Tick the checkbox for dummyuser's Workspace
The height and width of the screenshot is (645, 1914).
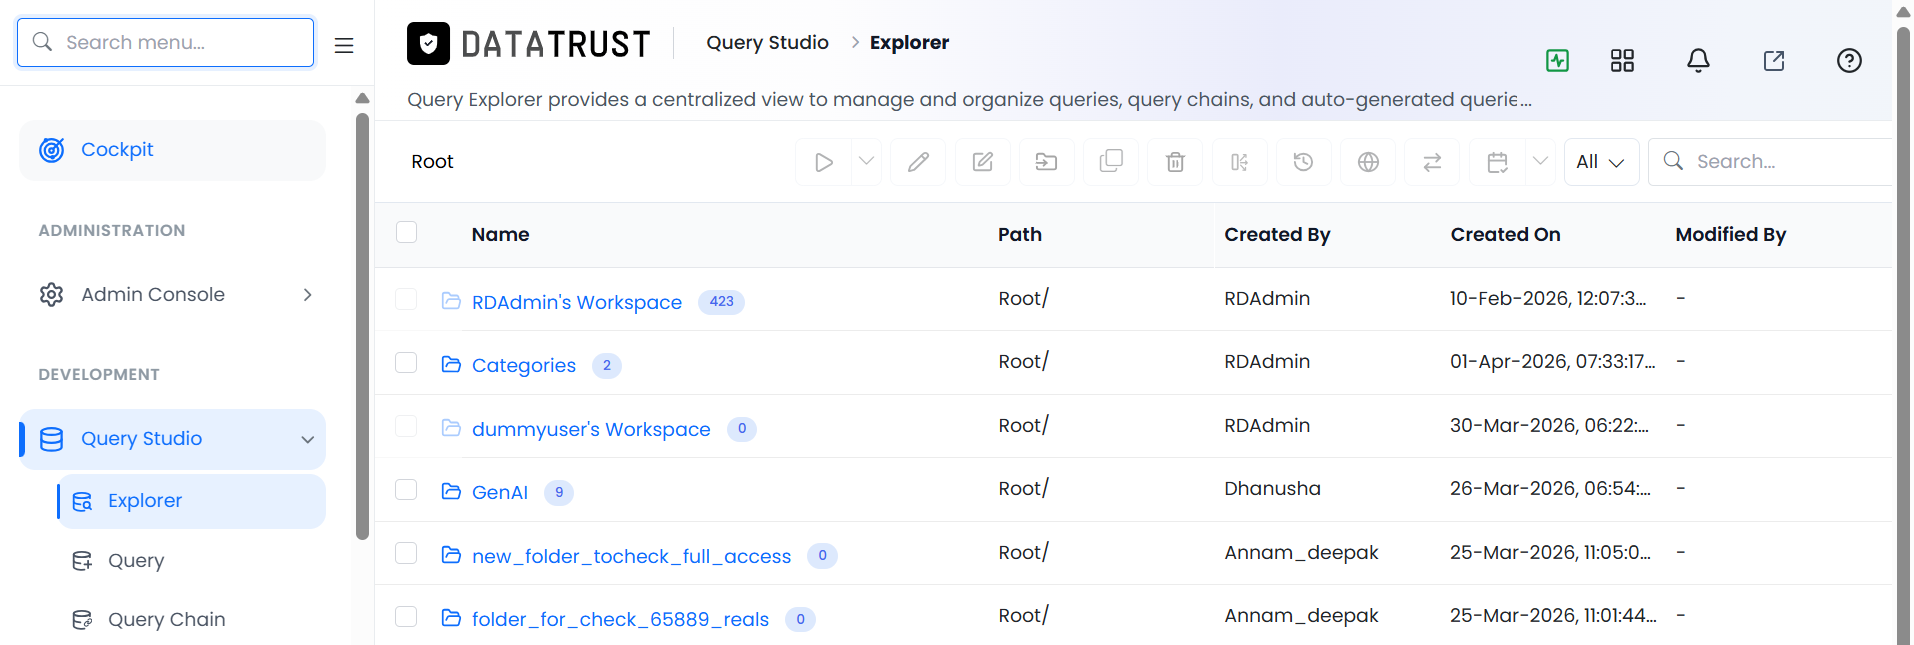[406, 426]
